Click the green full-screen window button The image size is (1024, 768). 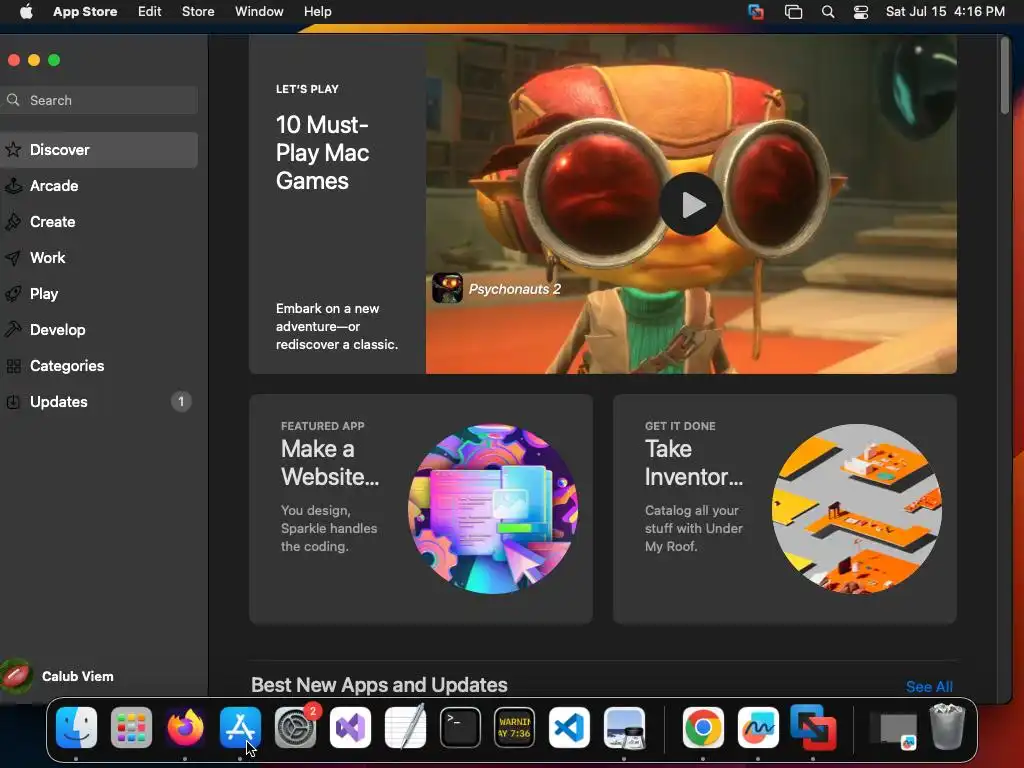(54, 60)
